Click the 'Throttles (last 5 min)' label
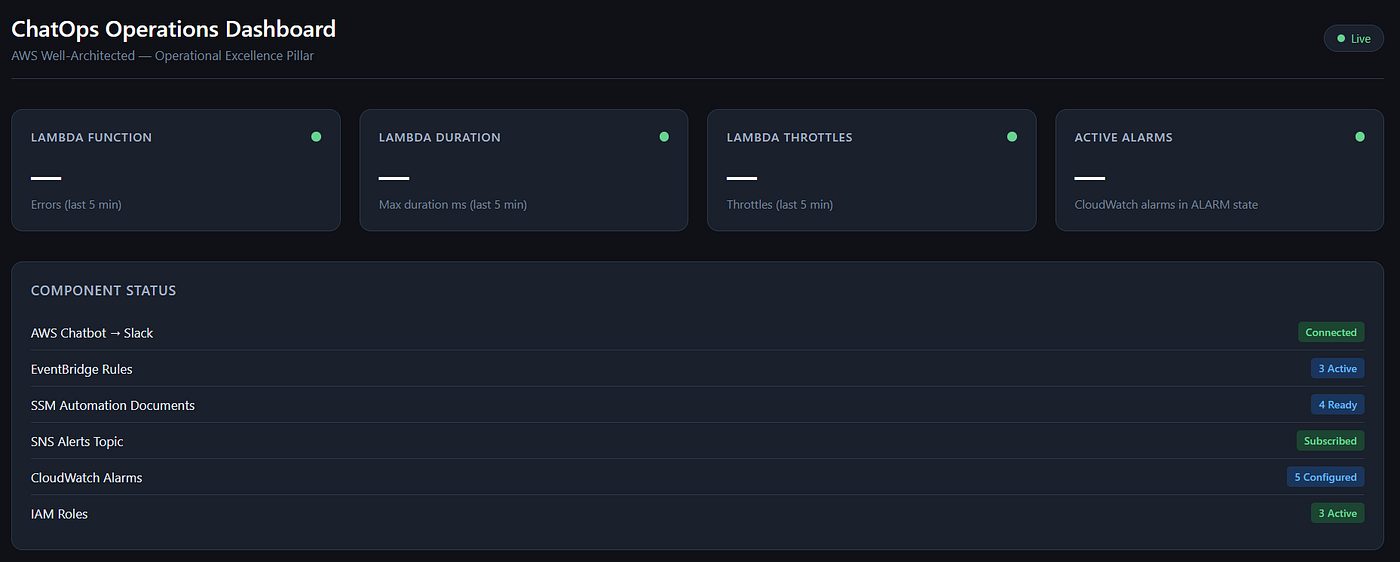This screenshot has height=562, width=1400. [x=780, y=205]
